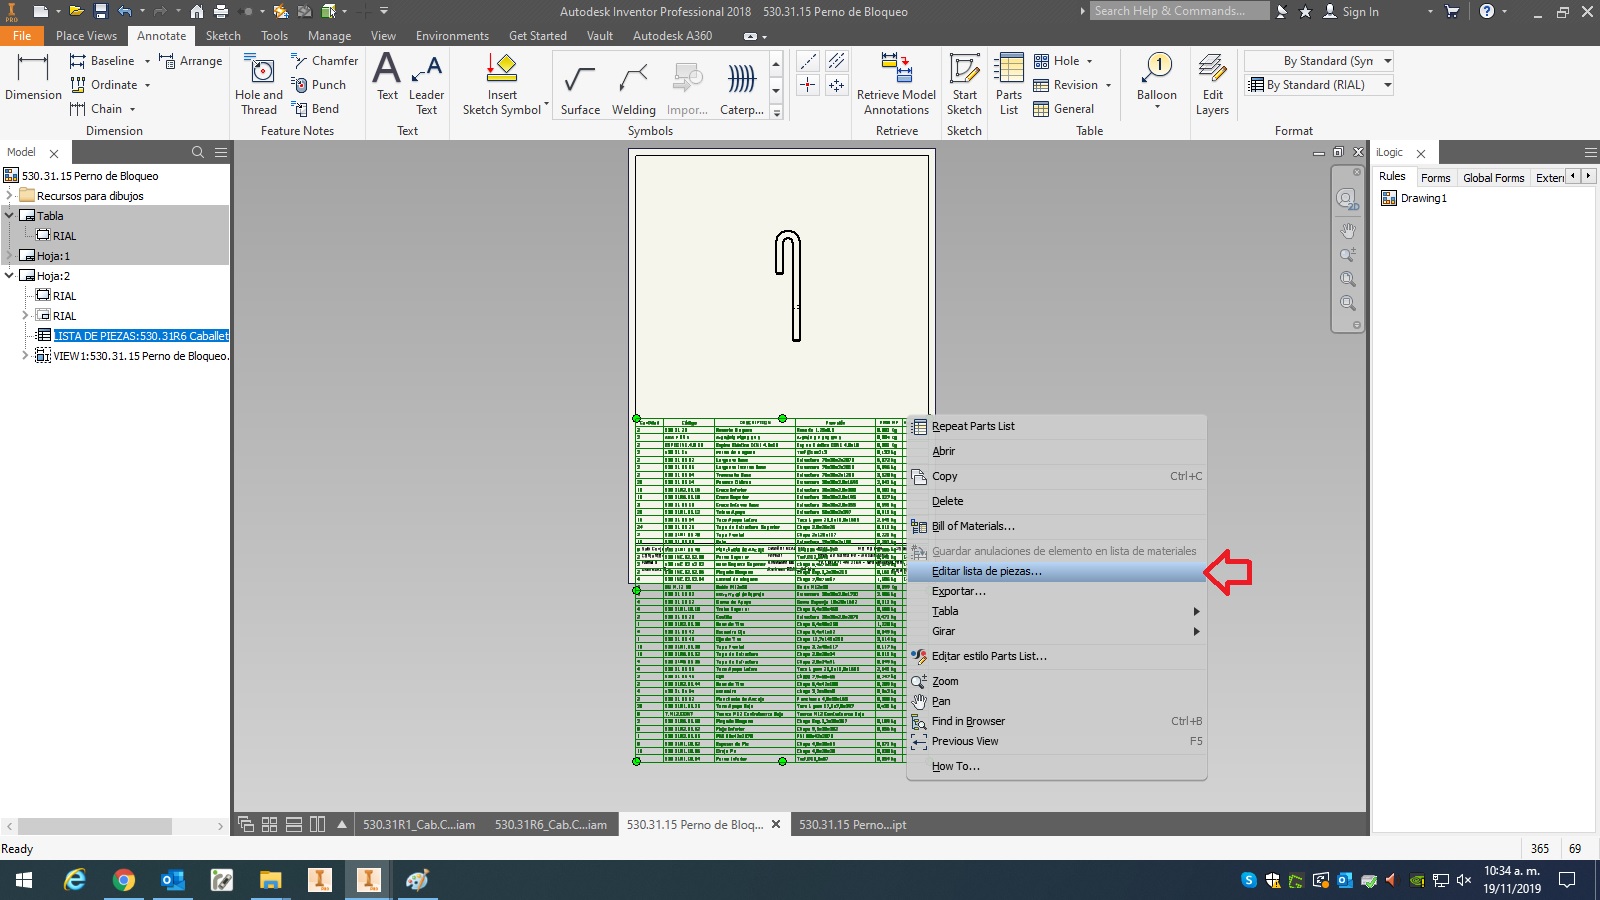Open Chrome from the Windows taskbar
Screen dimensions: 1600x900
point(124,880)
